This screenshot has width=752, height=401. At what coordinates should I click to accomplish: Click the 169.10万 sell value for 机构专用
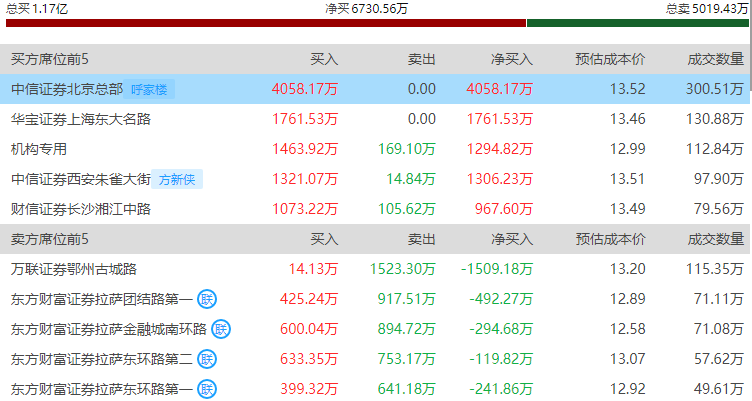click(407, 149)
